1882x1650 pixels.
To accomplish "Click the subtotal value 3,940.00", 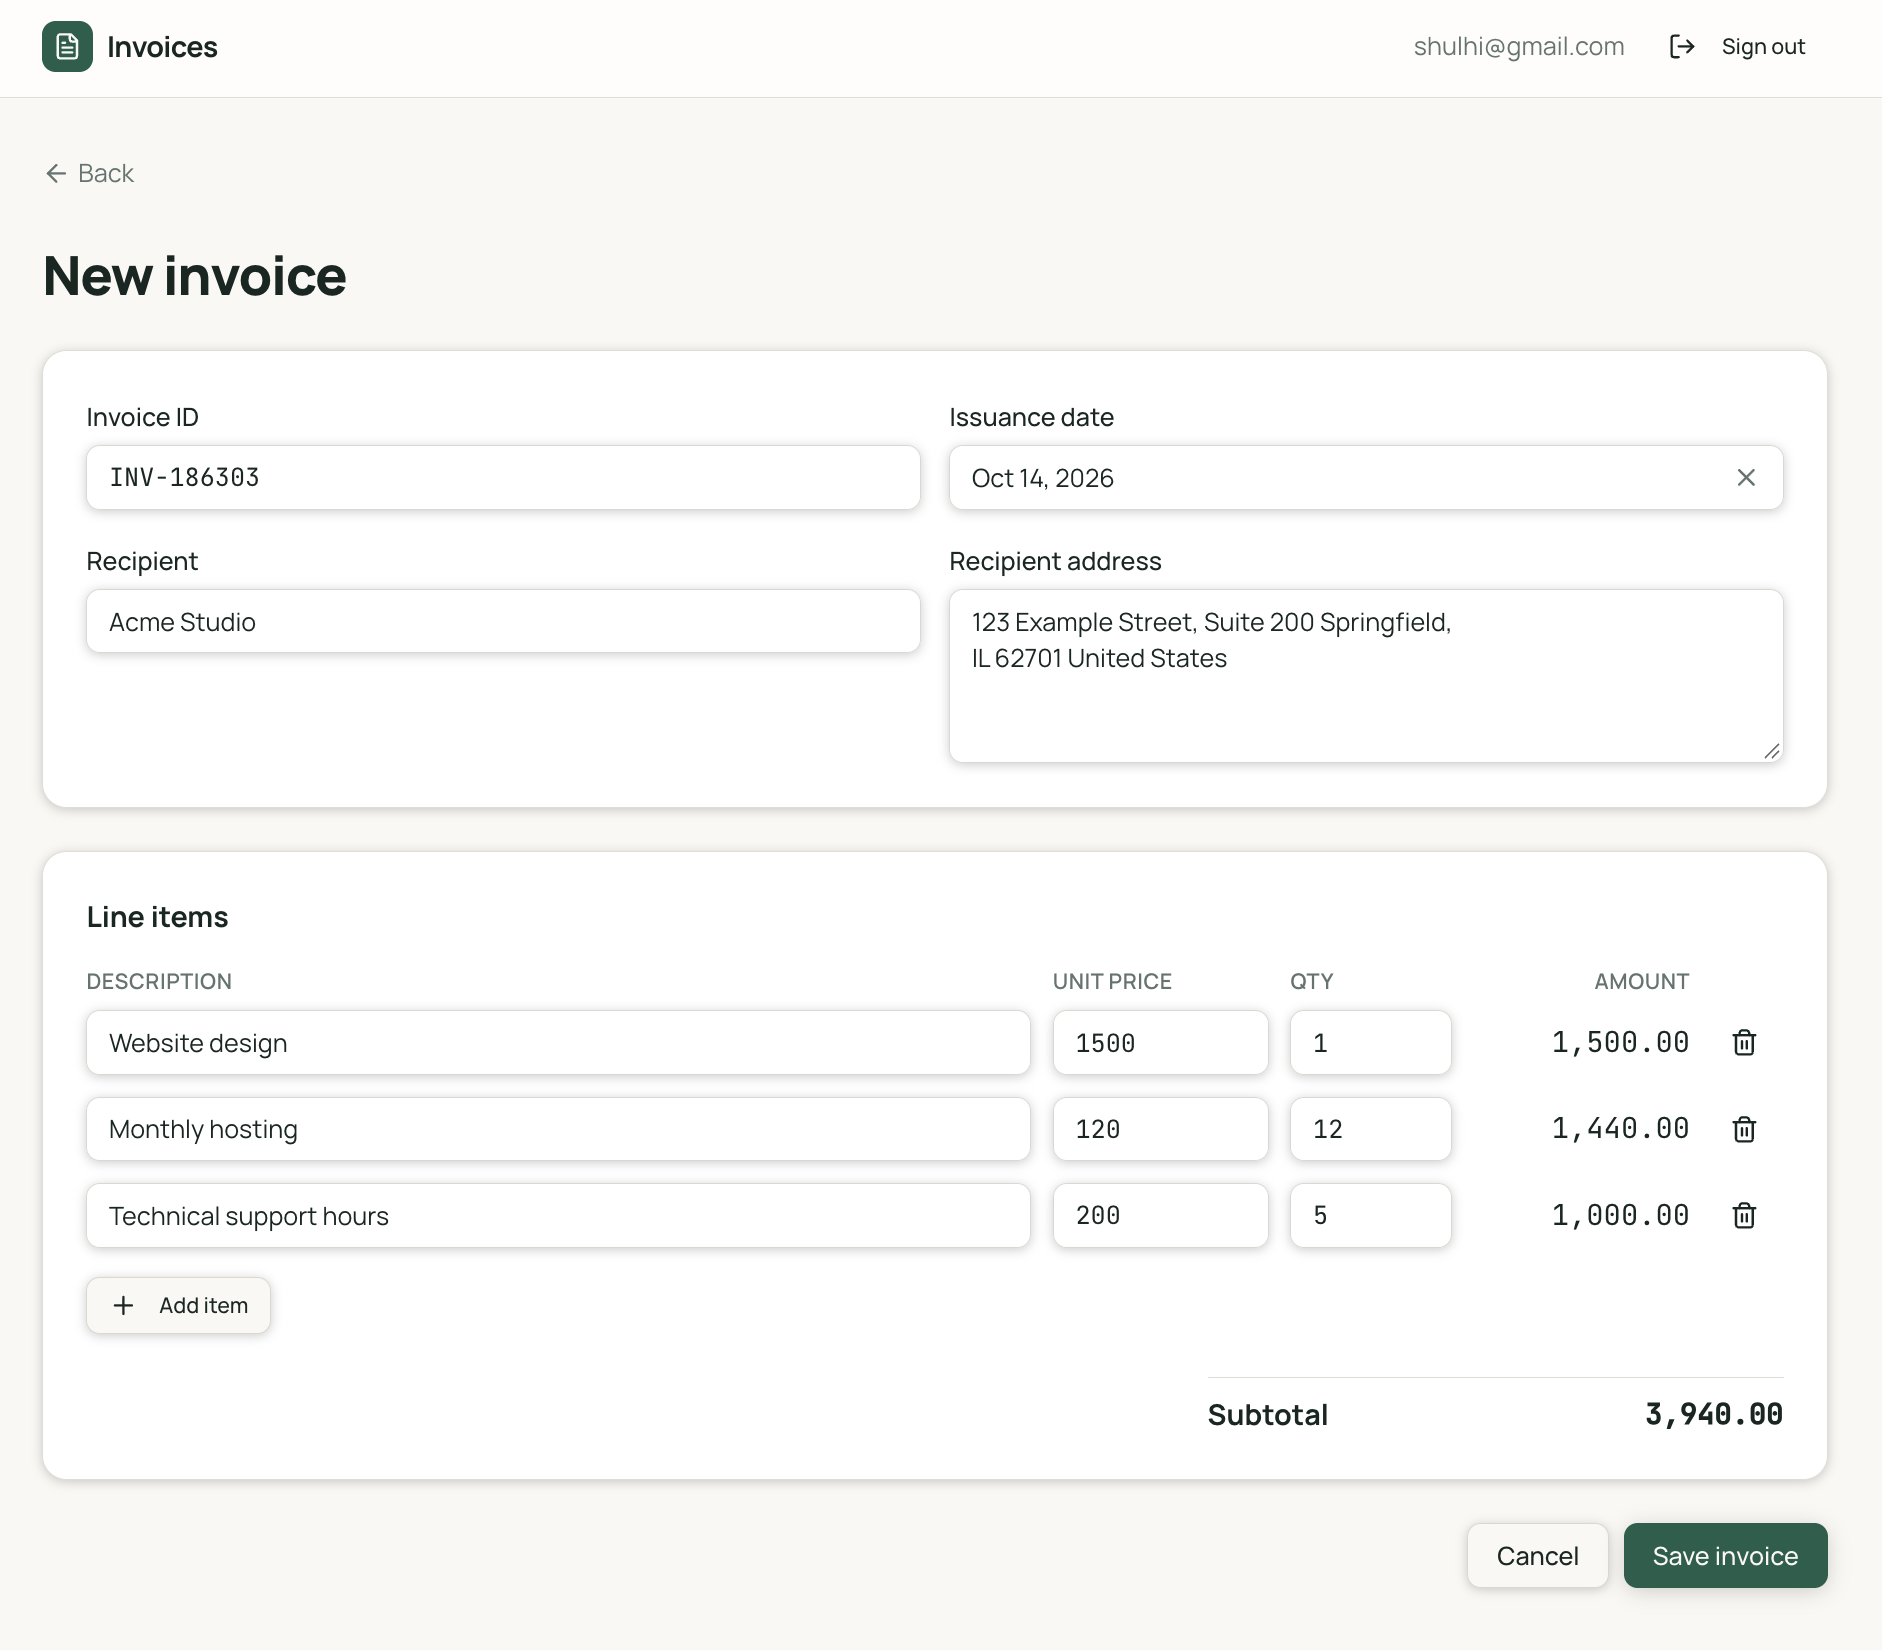I will (x=1714, y=1414).
